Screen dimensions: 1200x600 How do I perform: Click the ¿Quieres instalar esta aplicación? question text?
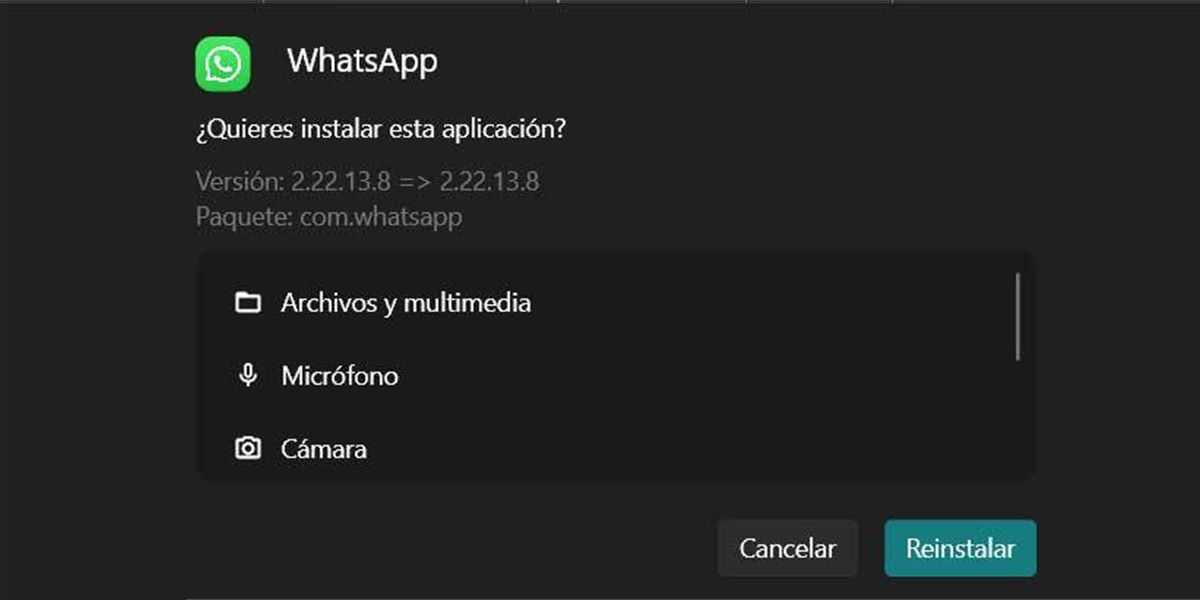(380, 131)
